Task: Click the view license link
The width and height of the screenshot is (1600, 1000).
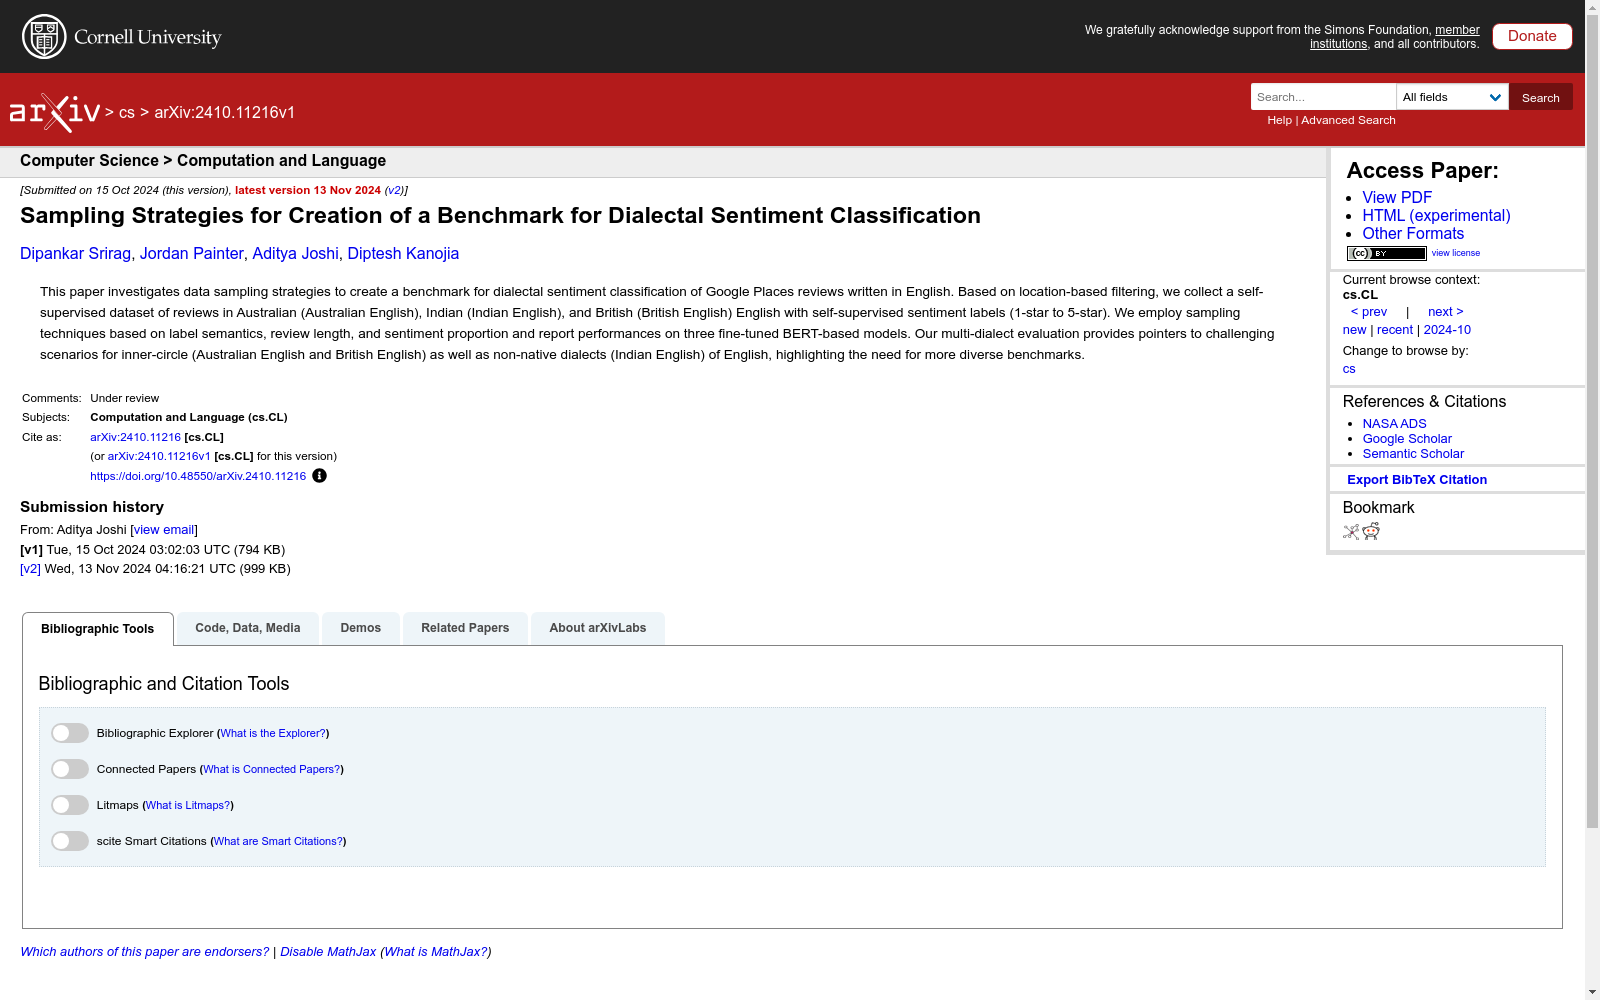Action: pos(1456,253)
